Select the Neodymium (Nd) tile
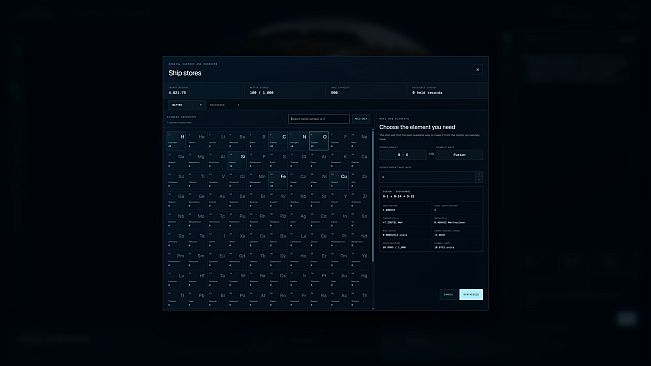 click(x=359, y=240)
